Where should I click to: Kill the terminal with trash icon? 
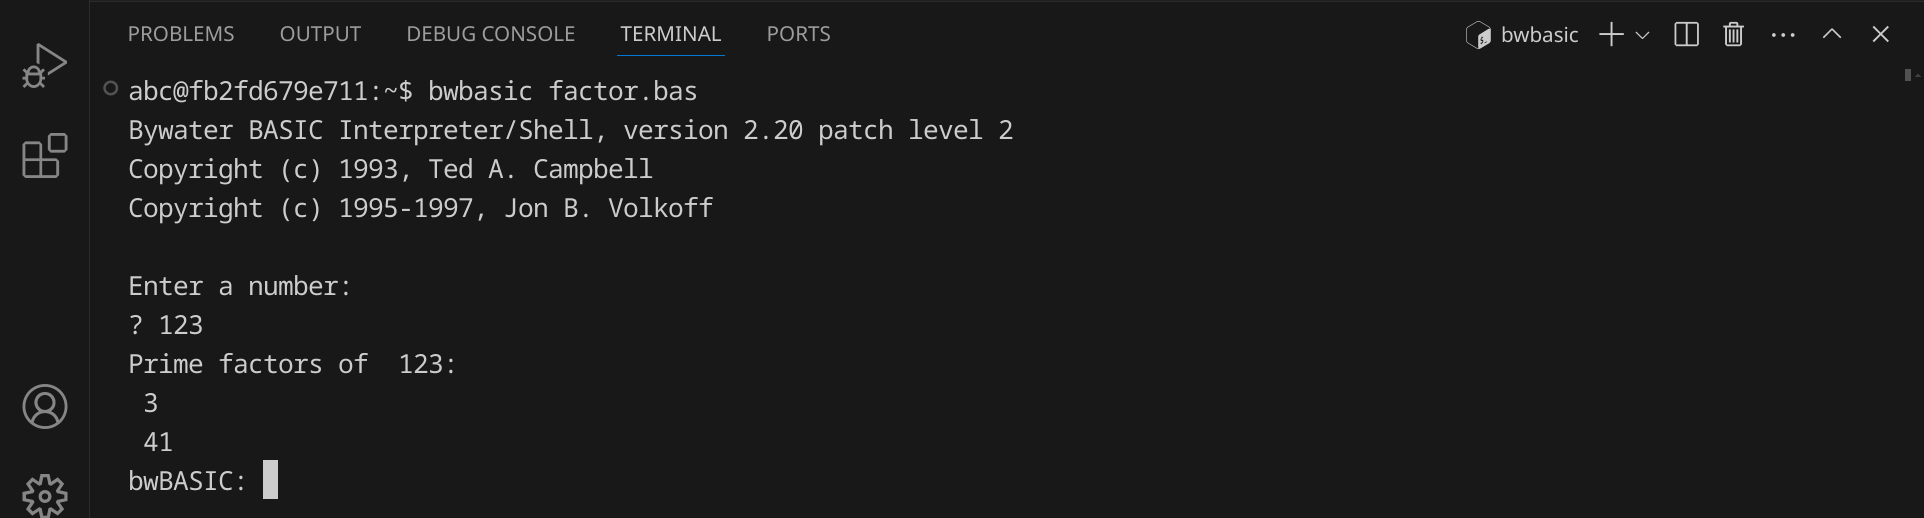(1734, 35)
